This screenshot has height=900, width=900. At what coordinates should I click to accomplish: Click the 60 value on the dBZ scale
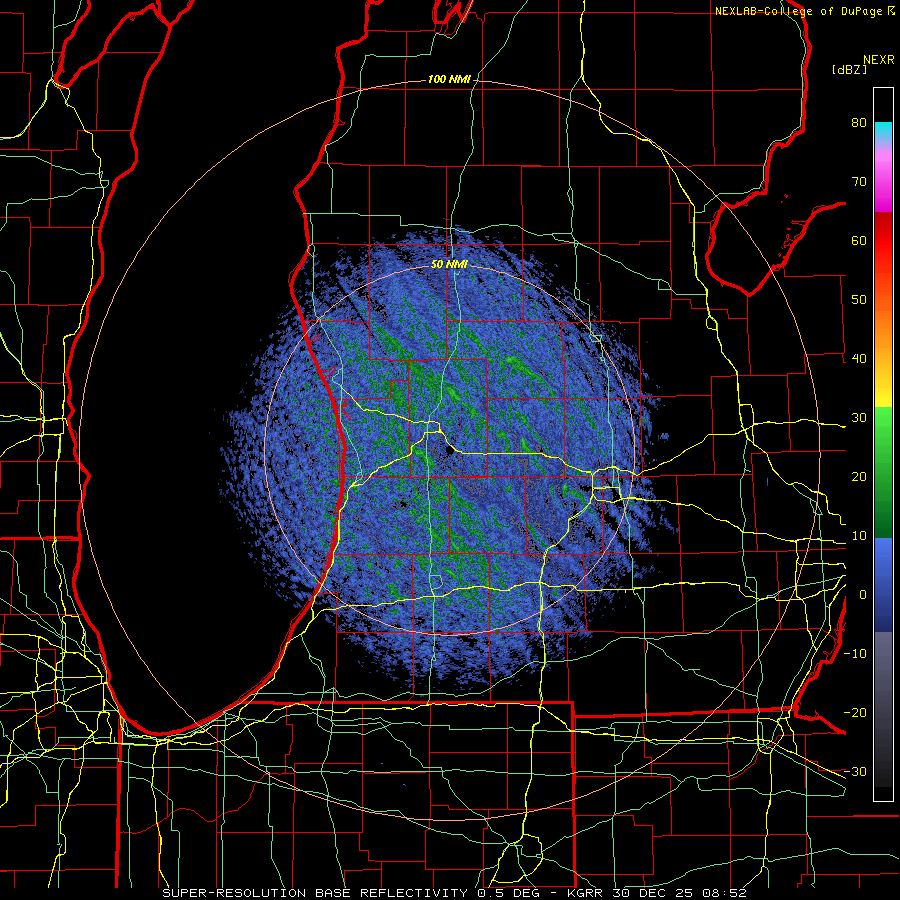pyautogui.click(x=859, y=240)
